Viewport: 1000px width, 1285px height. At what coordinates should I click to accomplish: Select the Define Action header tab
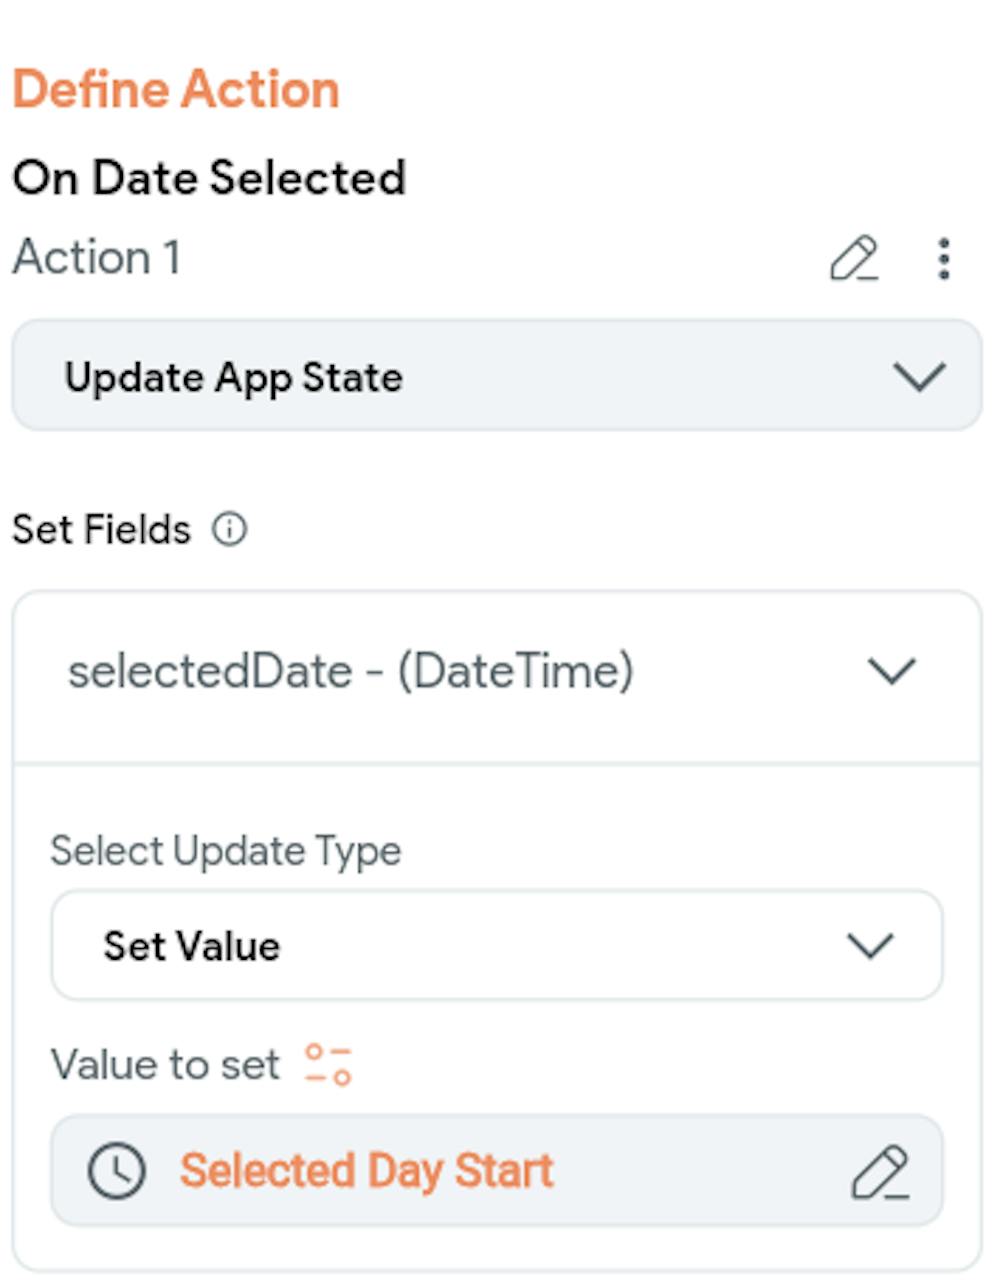tap(176, 88)
